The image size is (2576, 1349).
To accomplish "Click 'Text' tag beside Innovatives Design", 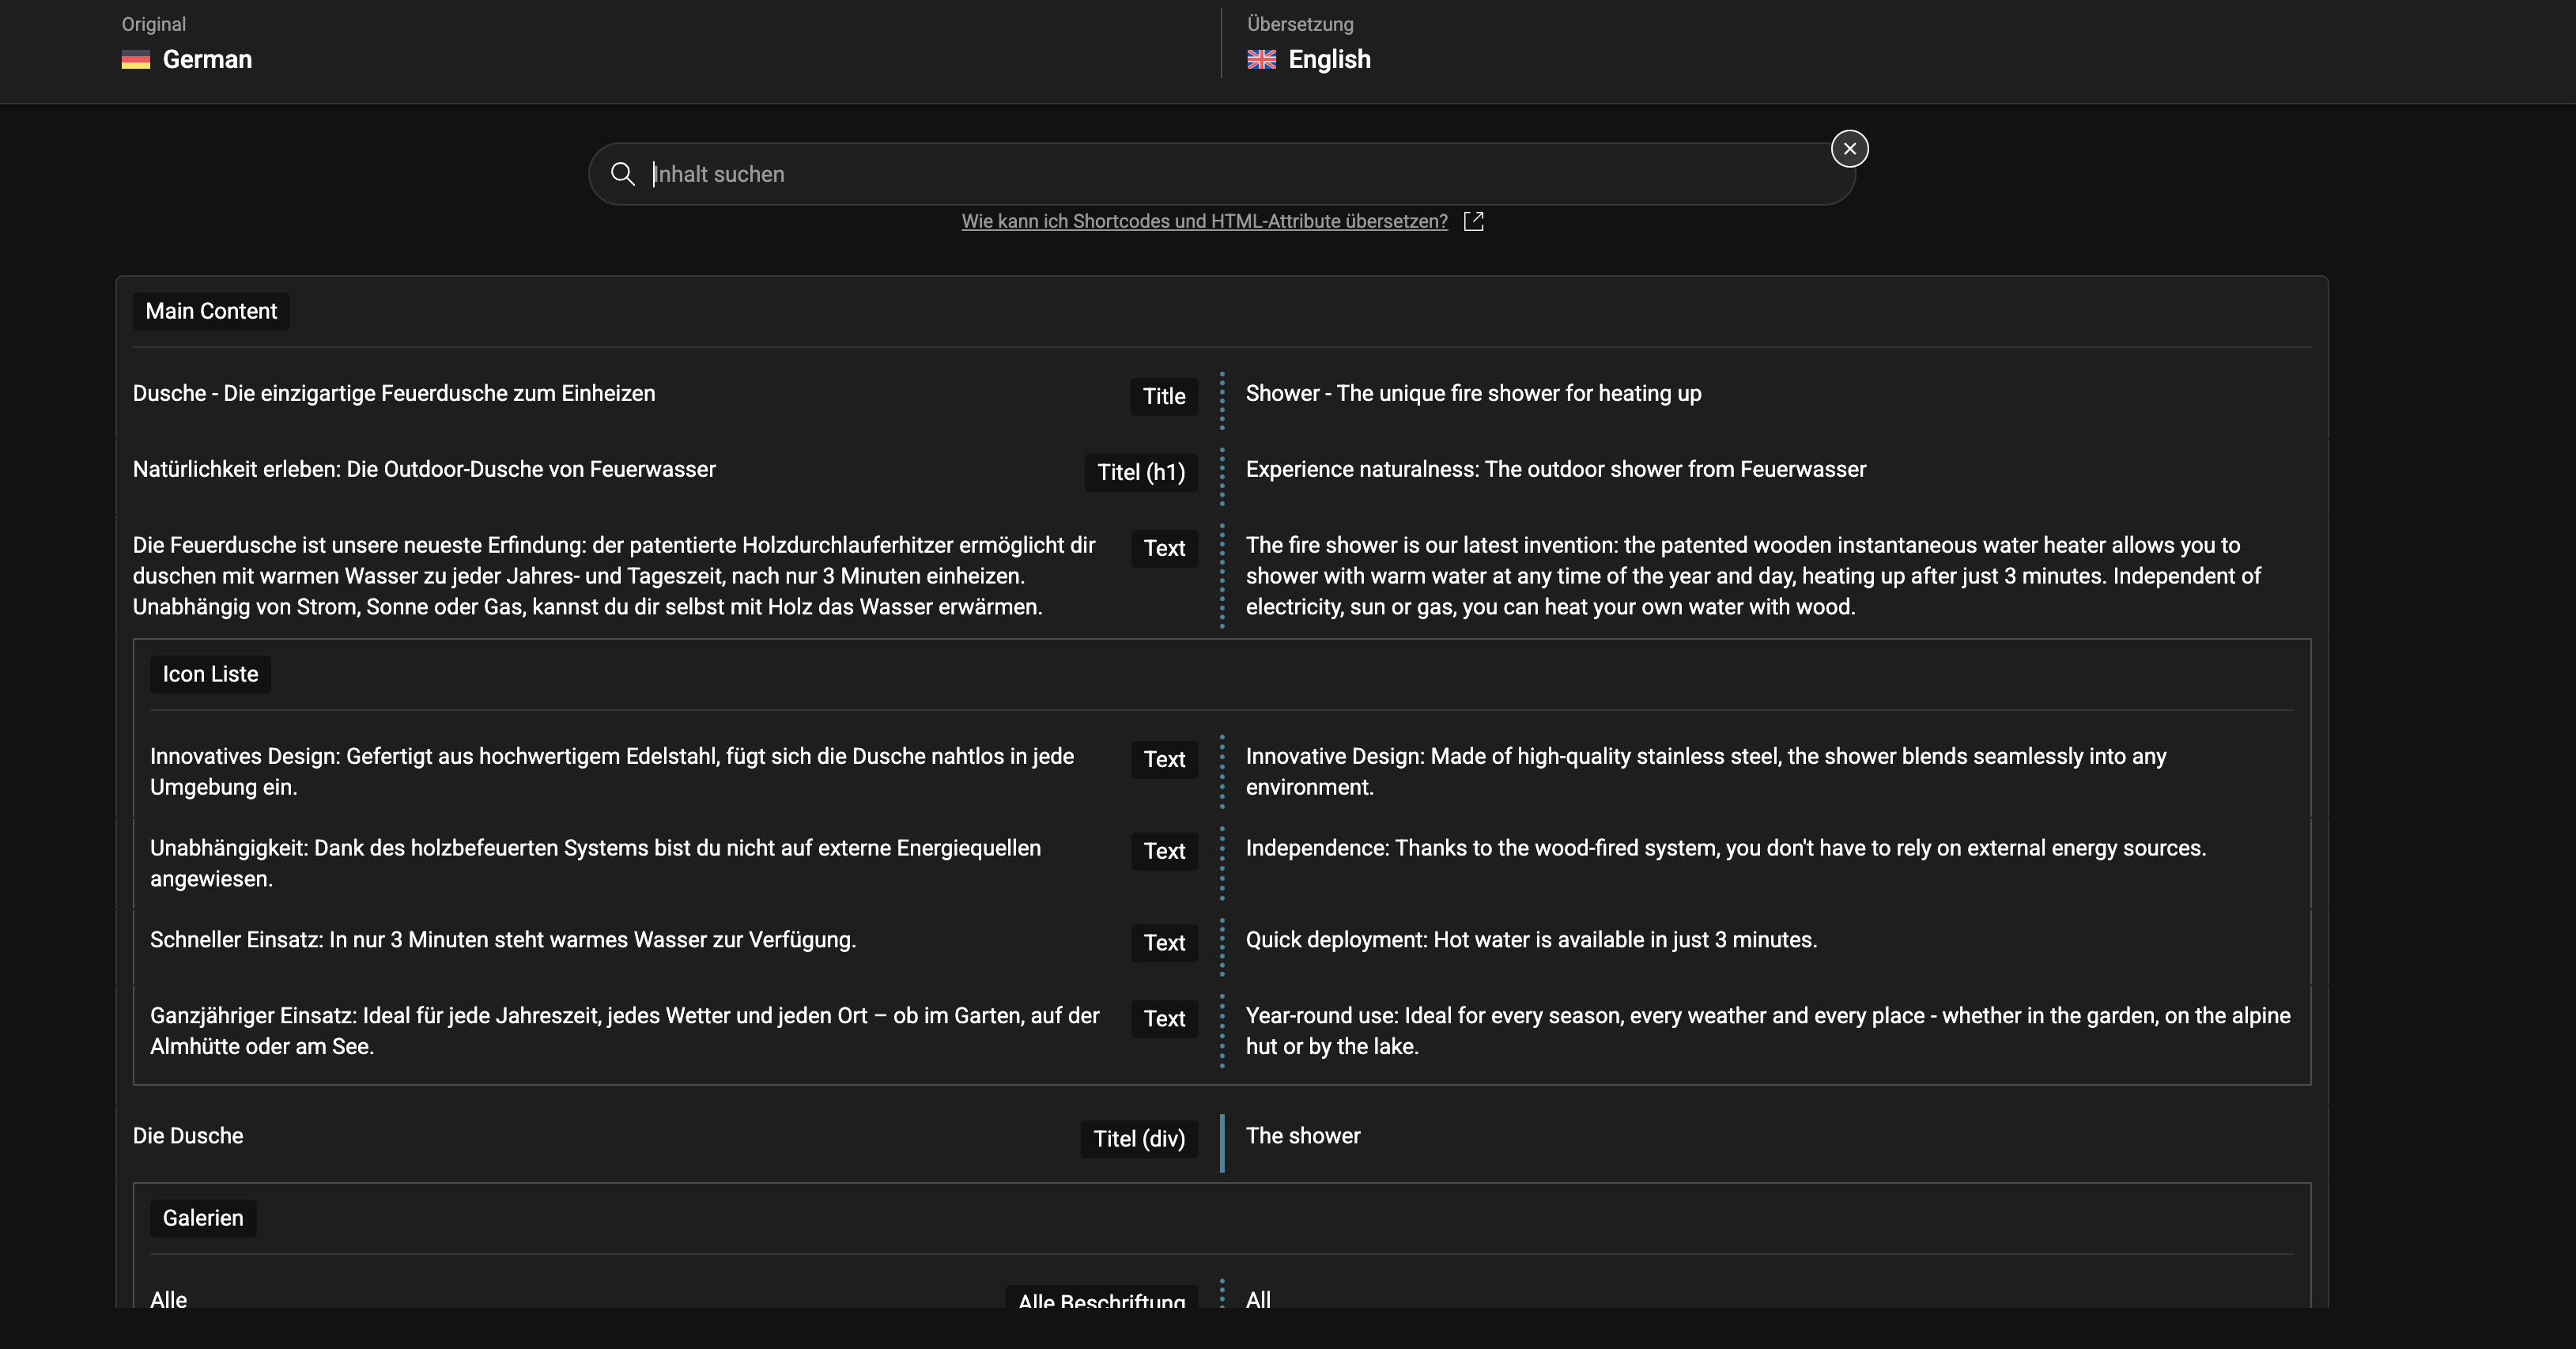I will click(x=1164, y=759).
